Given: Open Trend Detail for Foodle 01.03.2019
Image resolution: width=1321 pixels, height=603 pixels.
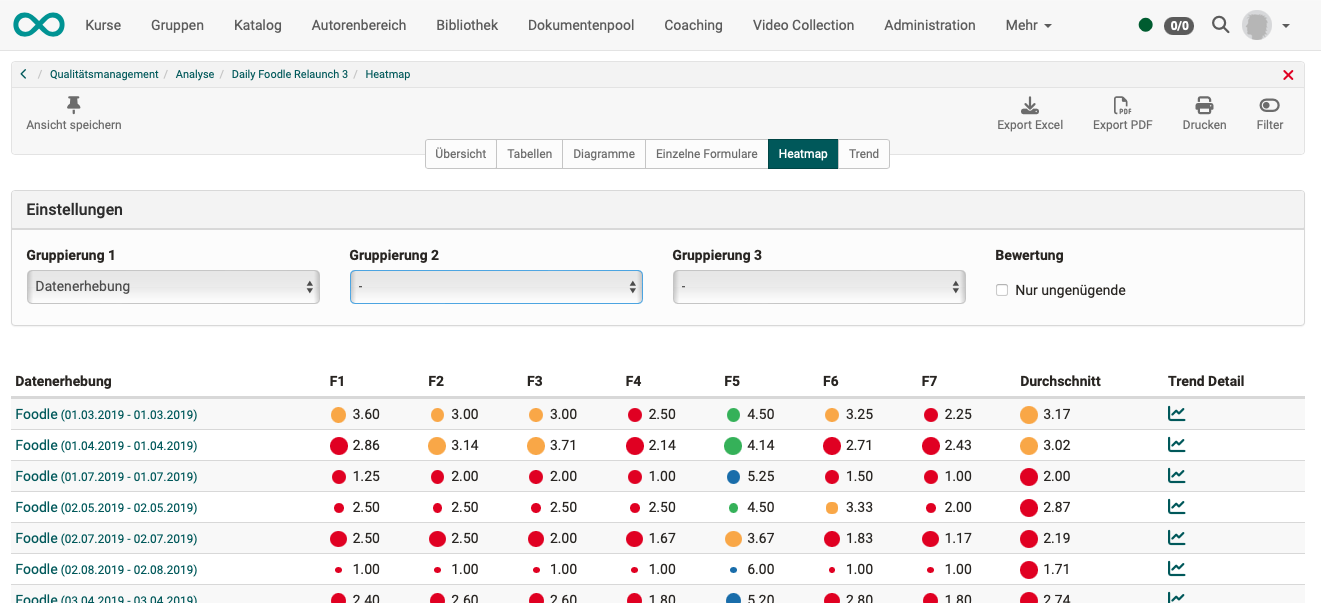Looking at the screenshot, I should [1177, 413].
